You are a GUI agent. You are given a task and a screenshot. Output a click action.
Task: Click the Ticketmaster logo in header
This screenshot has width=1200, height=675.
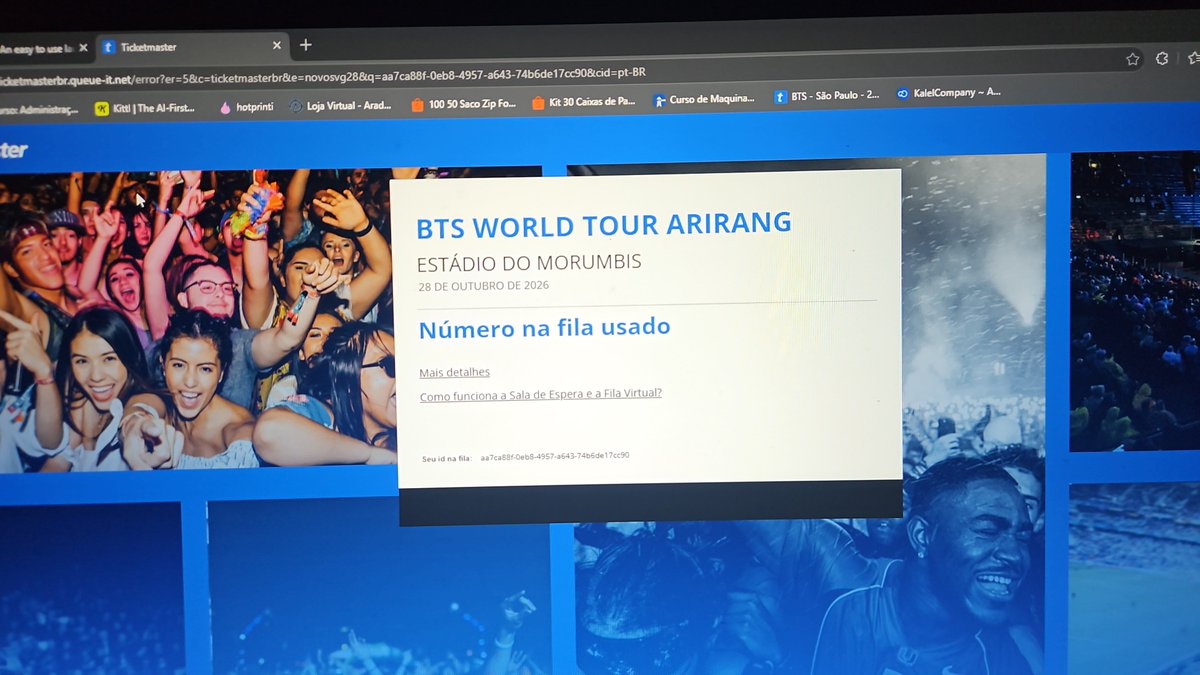(13, 151)
